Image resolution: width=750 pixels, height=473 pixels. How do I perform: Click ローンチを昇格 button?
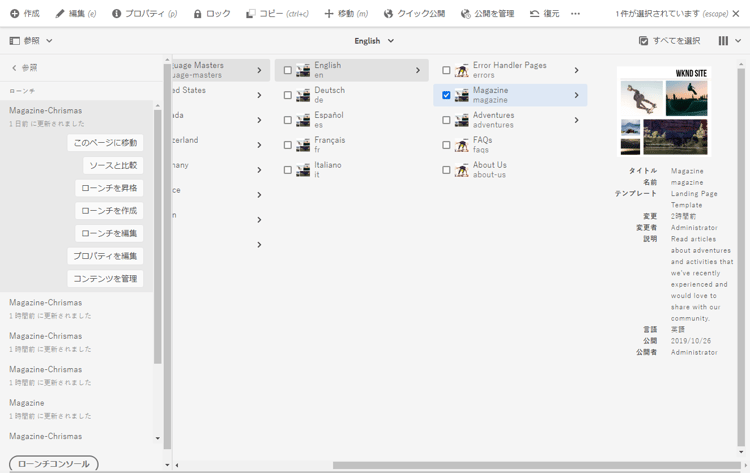(x=109, y=188)
